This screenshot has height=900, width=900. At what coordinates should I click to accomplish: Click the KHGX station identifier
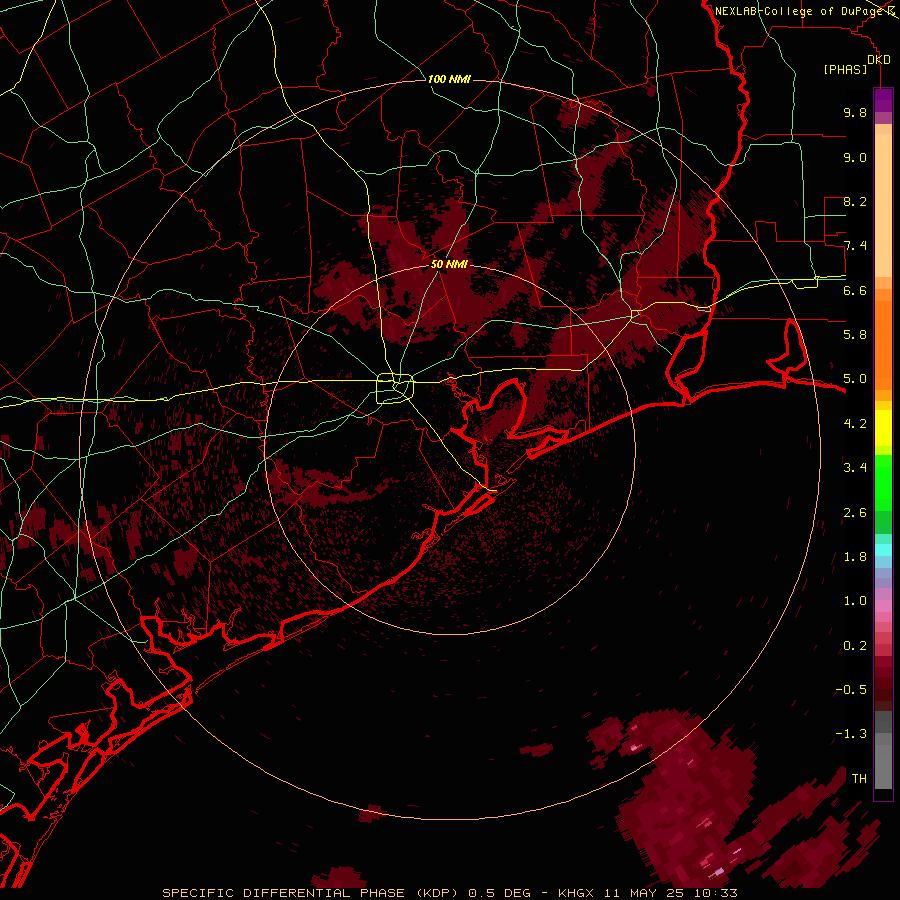576,893
